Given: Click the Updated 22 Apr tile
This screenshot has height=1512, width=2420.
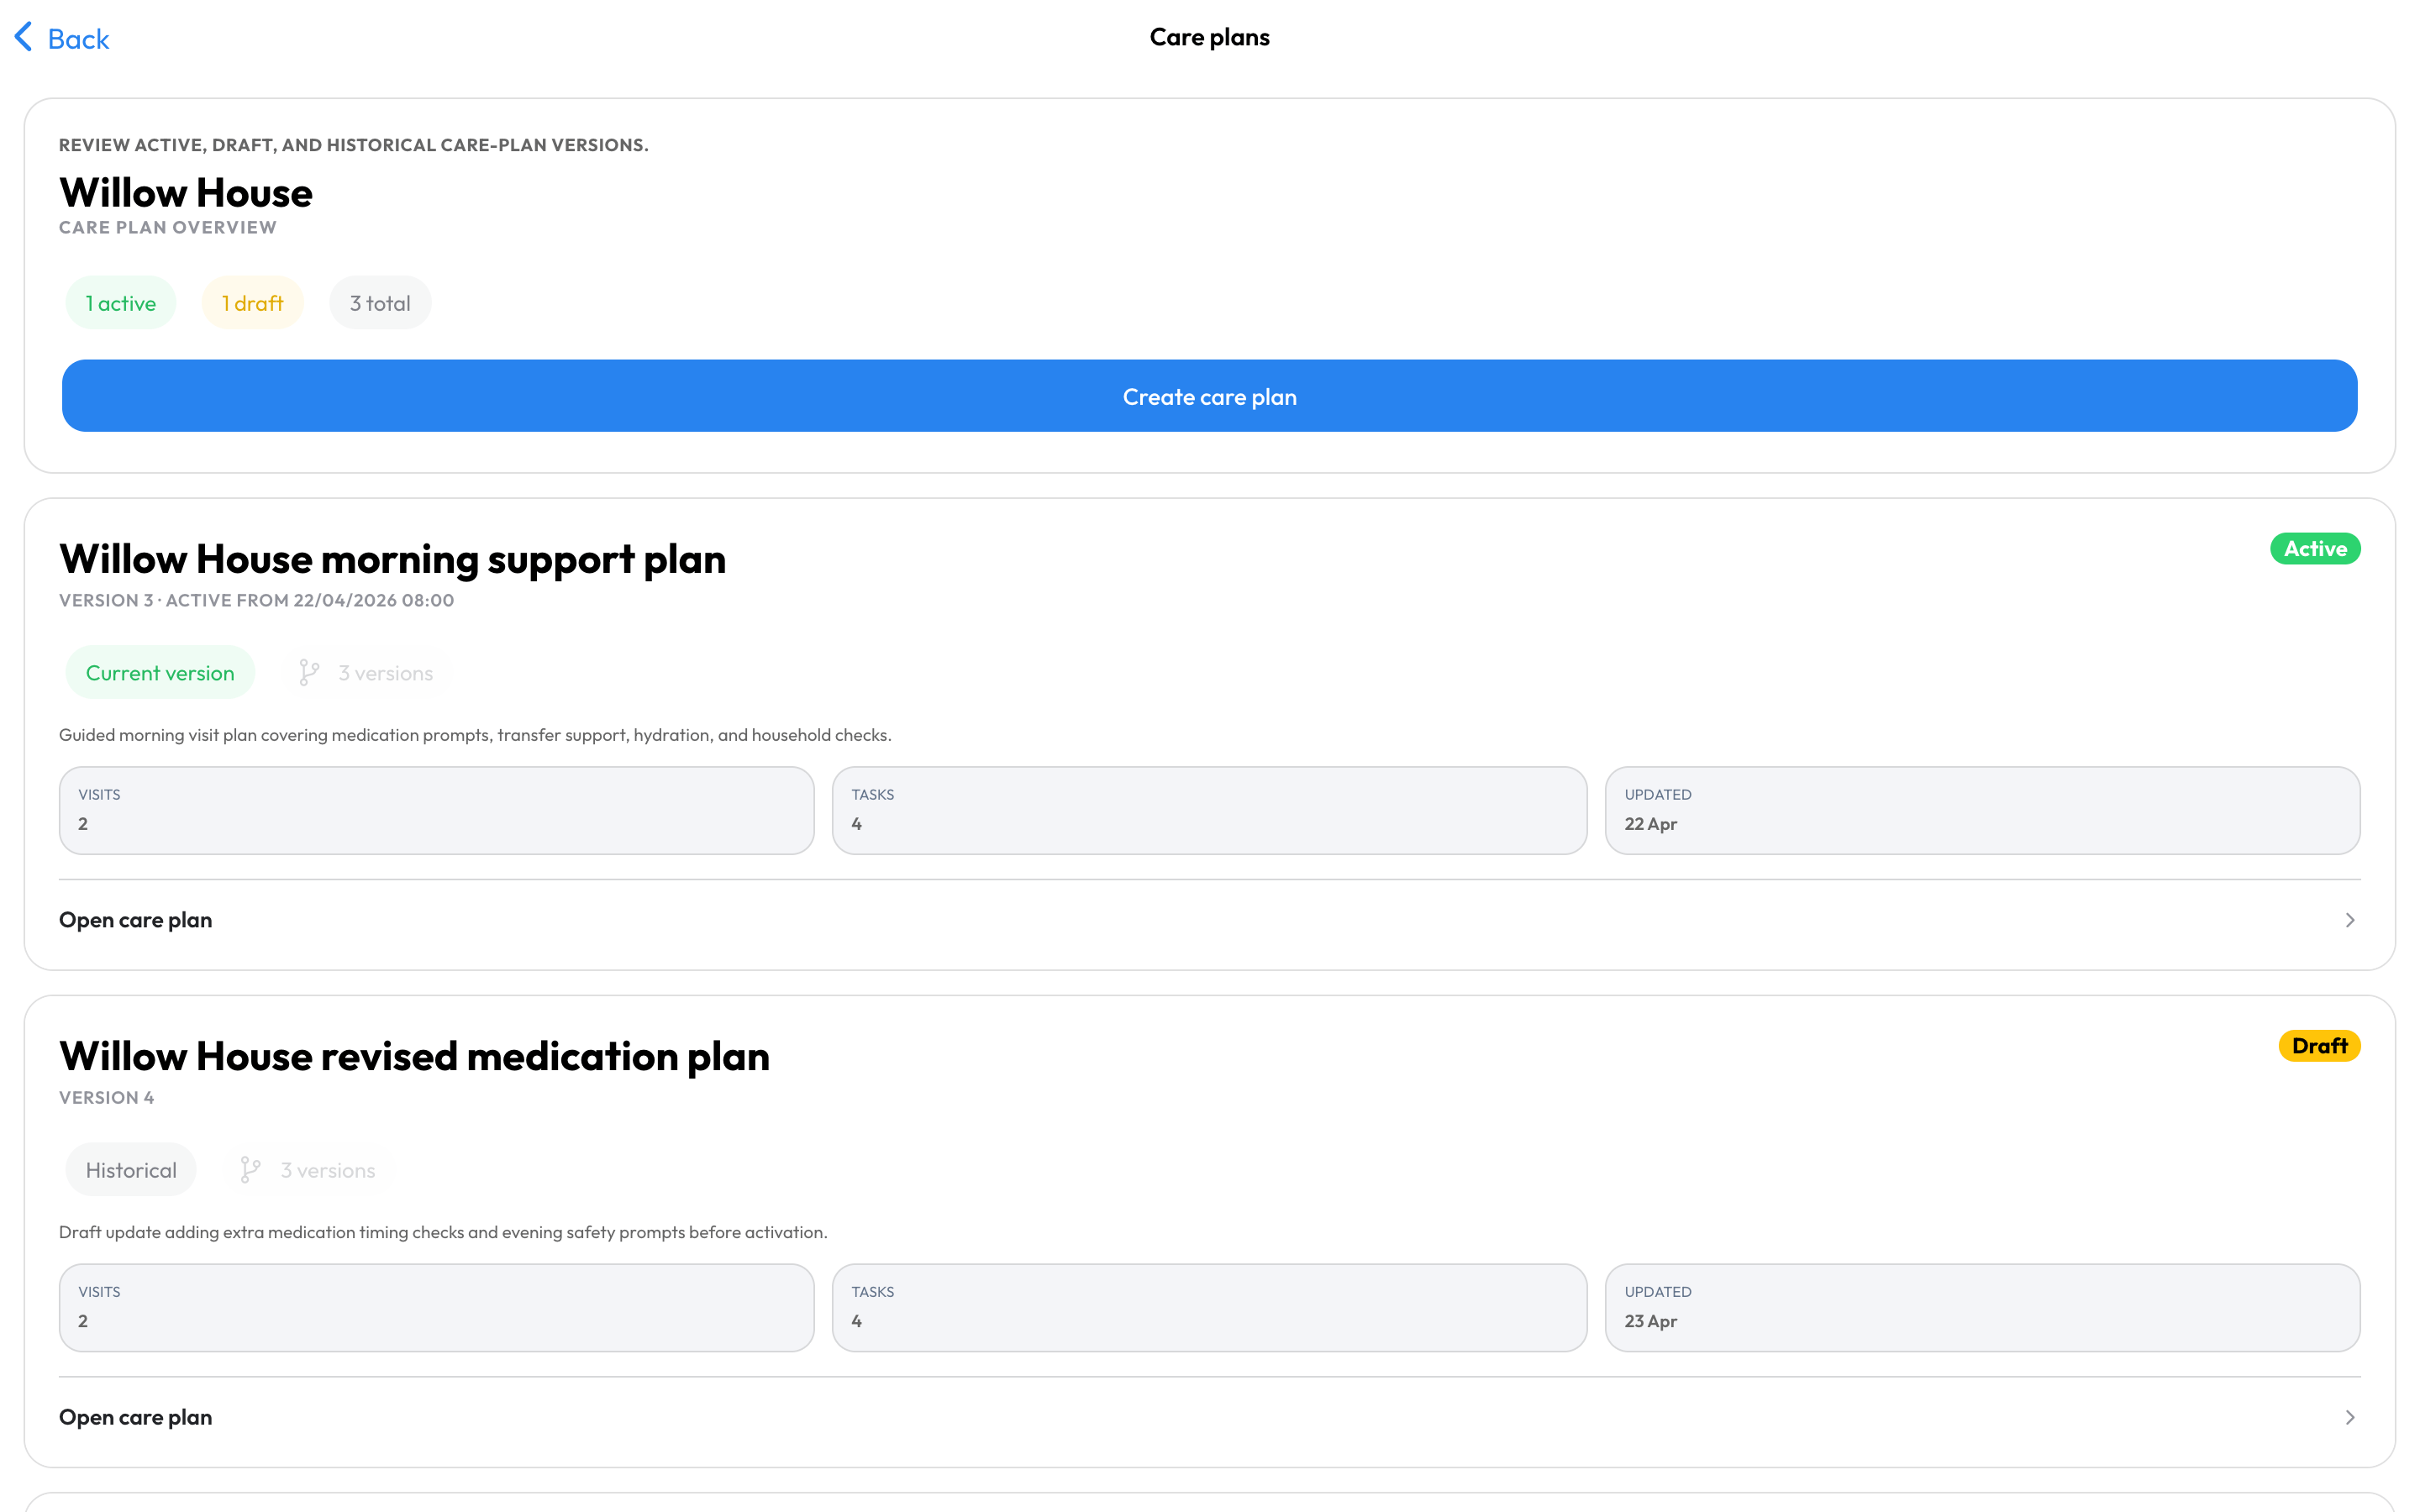Looking at the screenshot, I should [x=1982, y=810].
